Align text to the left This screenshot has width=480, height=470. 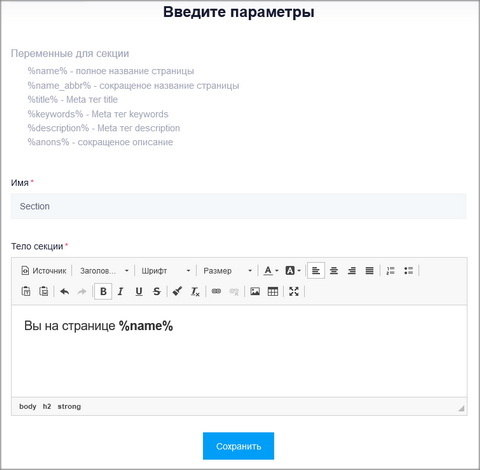[316, 271]
